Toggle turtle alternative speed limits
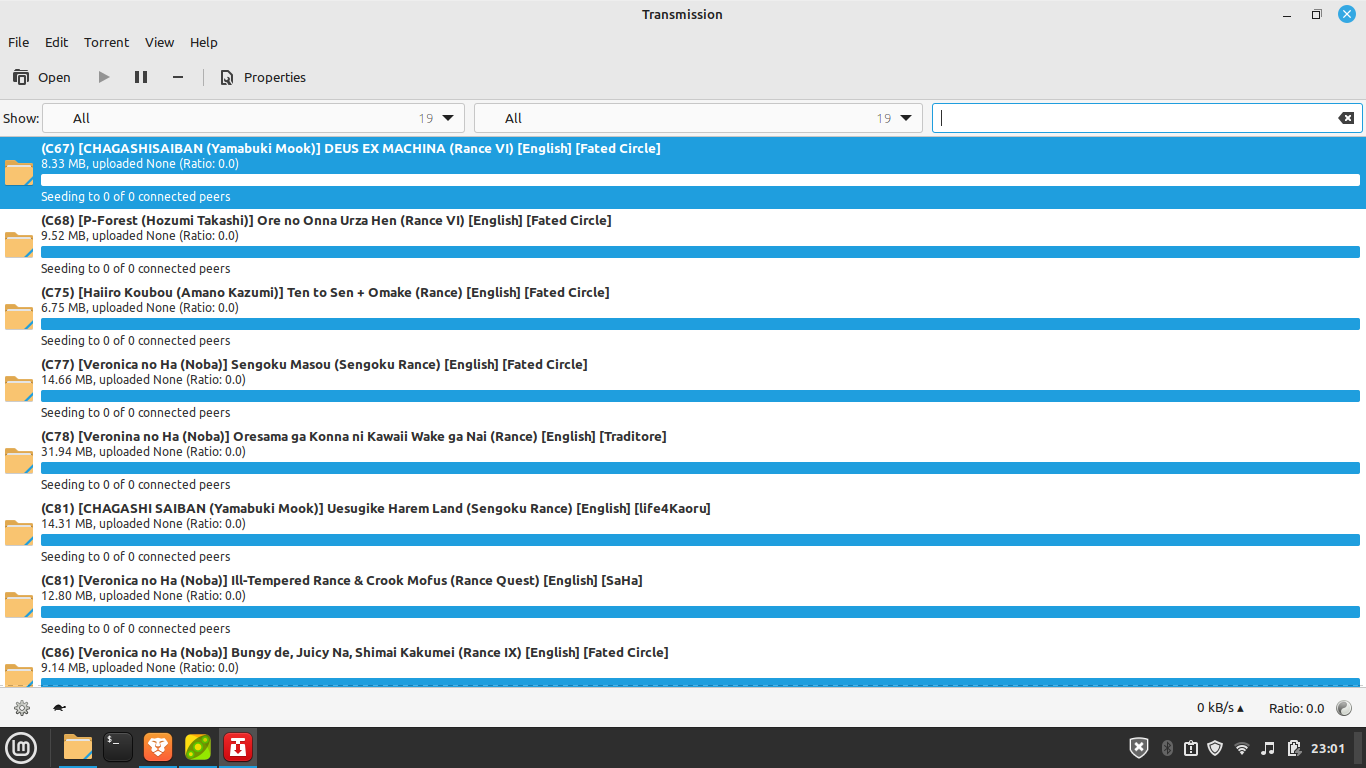The width and height of the screenshot is (1366, 768). tap(59, 708)
